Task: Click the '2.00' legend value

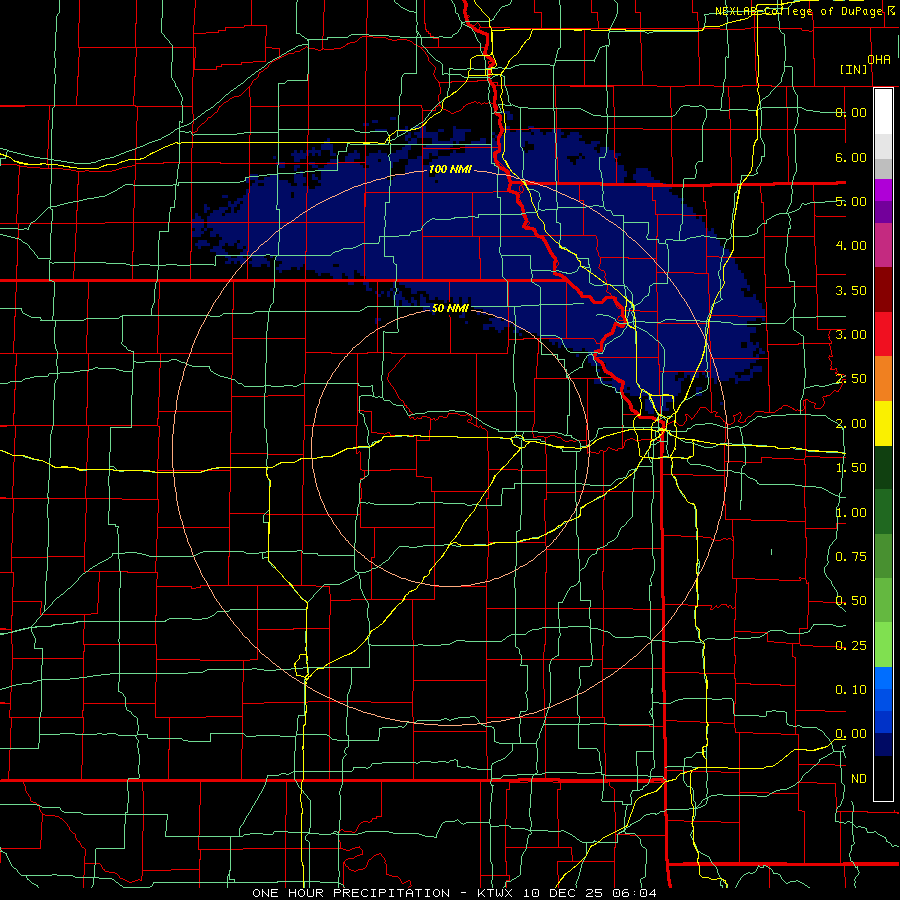Action: tap(851, 424)
